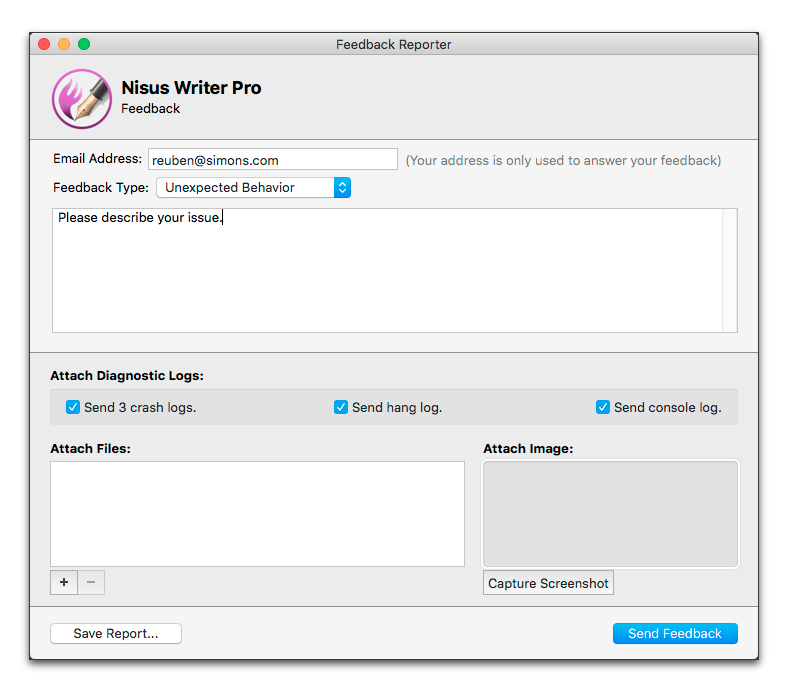
Task: Click the Nisus Writer Pro title text
Action: (x=191, y=88)
